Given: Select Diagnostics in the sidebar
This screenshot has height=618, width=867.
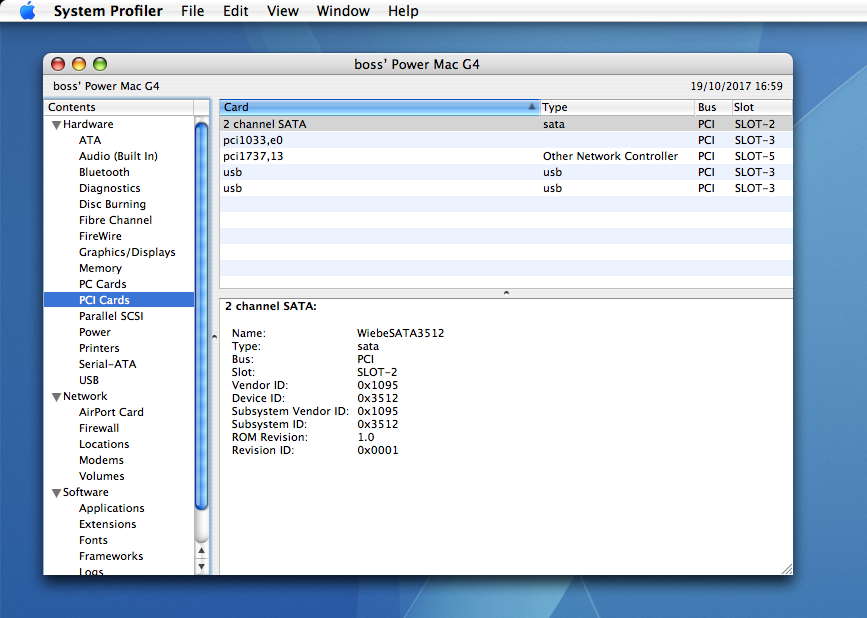Looking at the screenshot, I should (x=109, y=188).
